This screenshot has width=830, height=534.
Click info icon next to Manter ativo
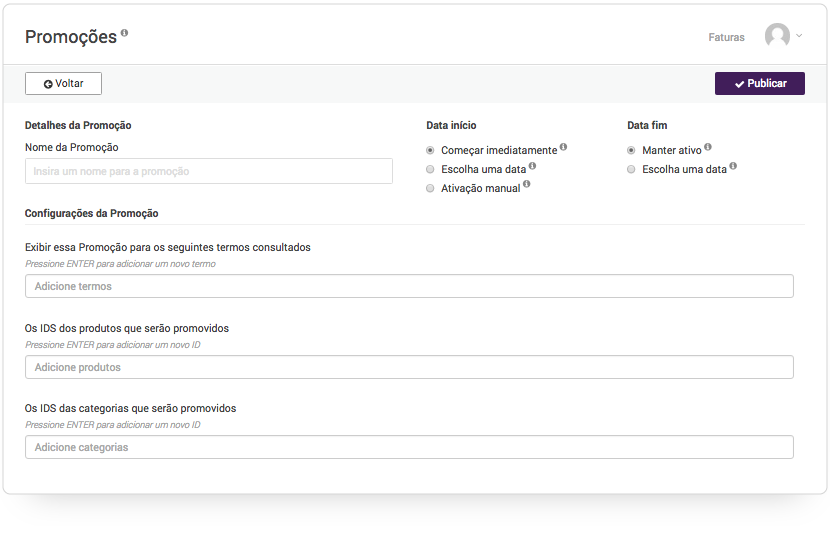708,147
